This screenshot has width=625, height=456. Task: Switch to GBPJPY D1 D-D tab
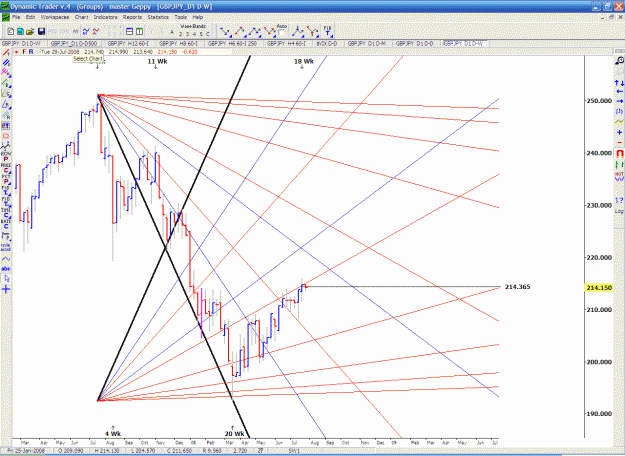[x=414, y=43]
